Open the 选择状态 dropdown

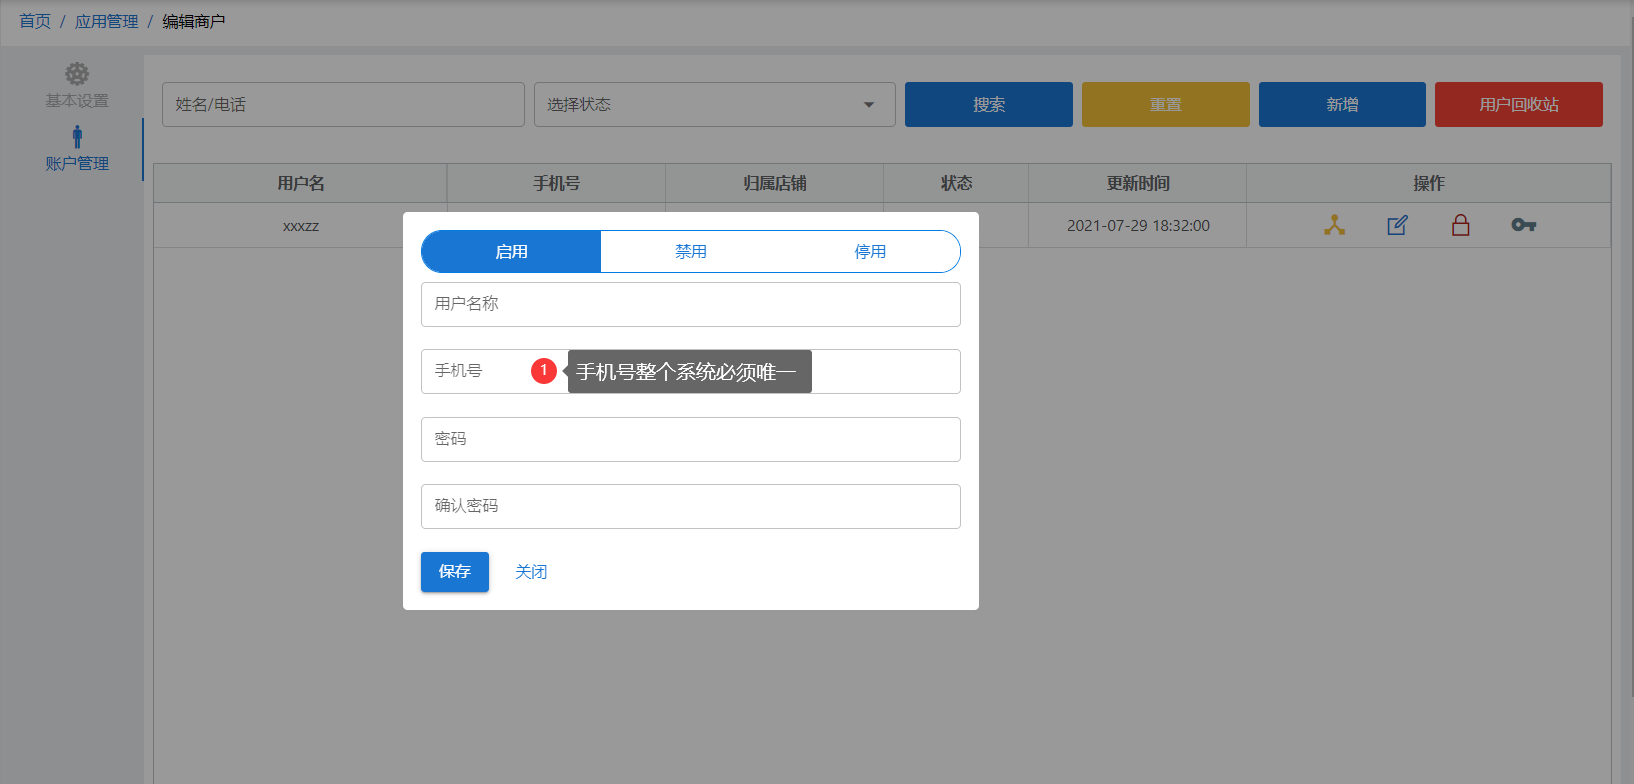click(715, 104)
